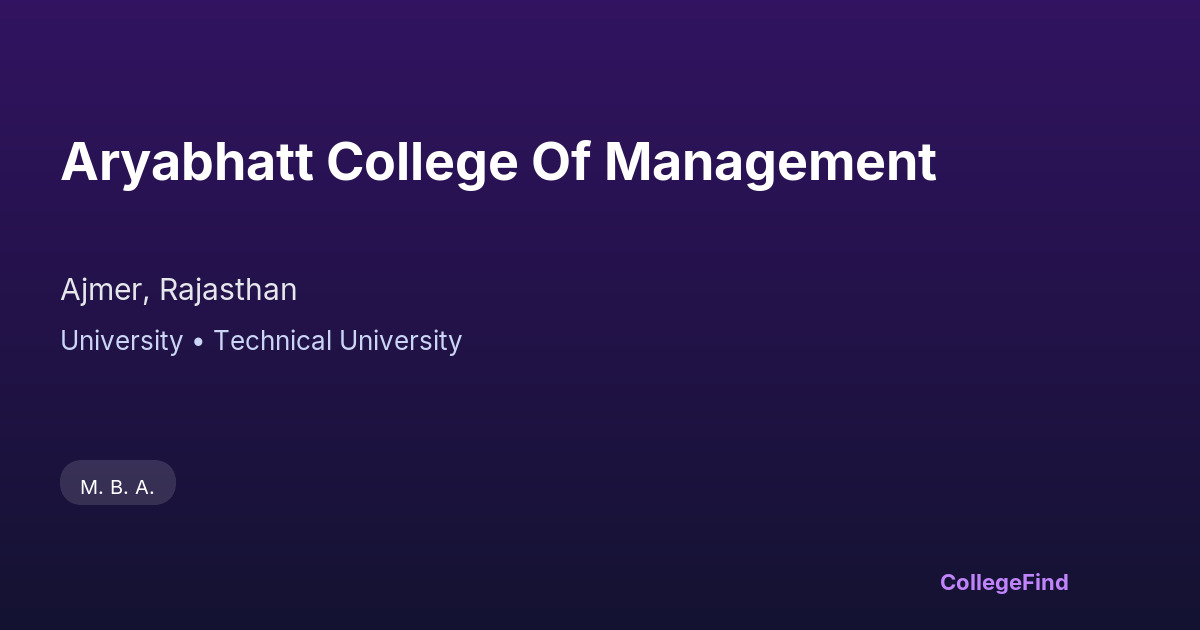Screen dimensions: 1200x630
Task: Click the word Management in the title
Action: pos(770,162)
